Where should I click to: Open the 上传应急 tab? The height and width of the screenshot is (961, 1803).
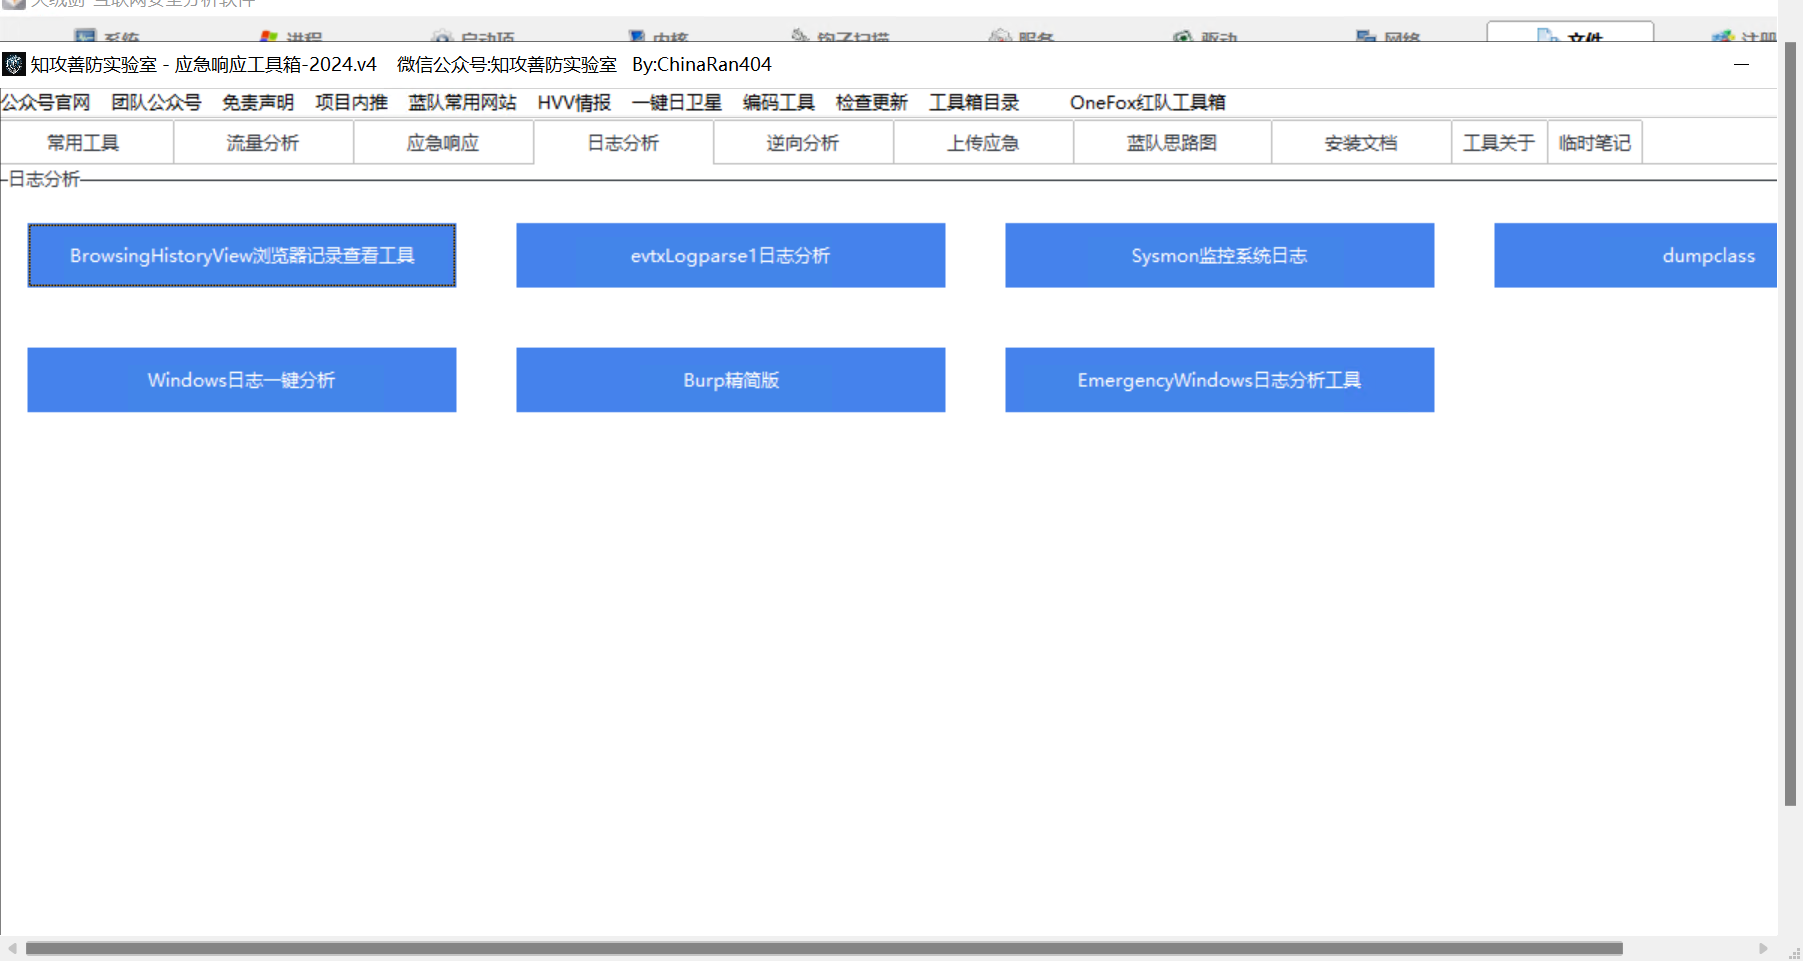(983, 143)
